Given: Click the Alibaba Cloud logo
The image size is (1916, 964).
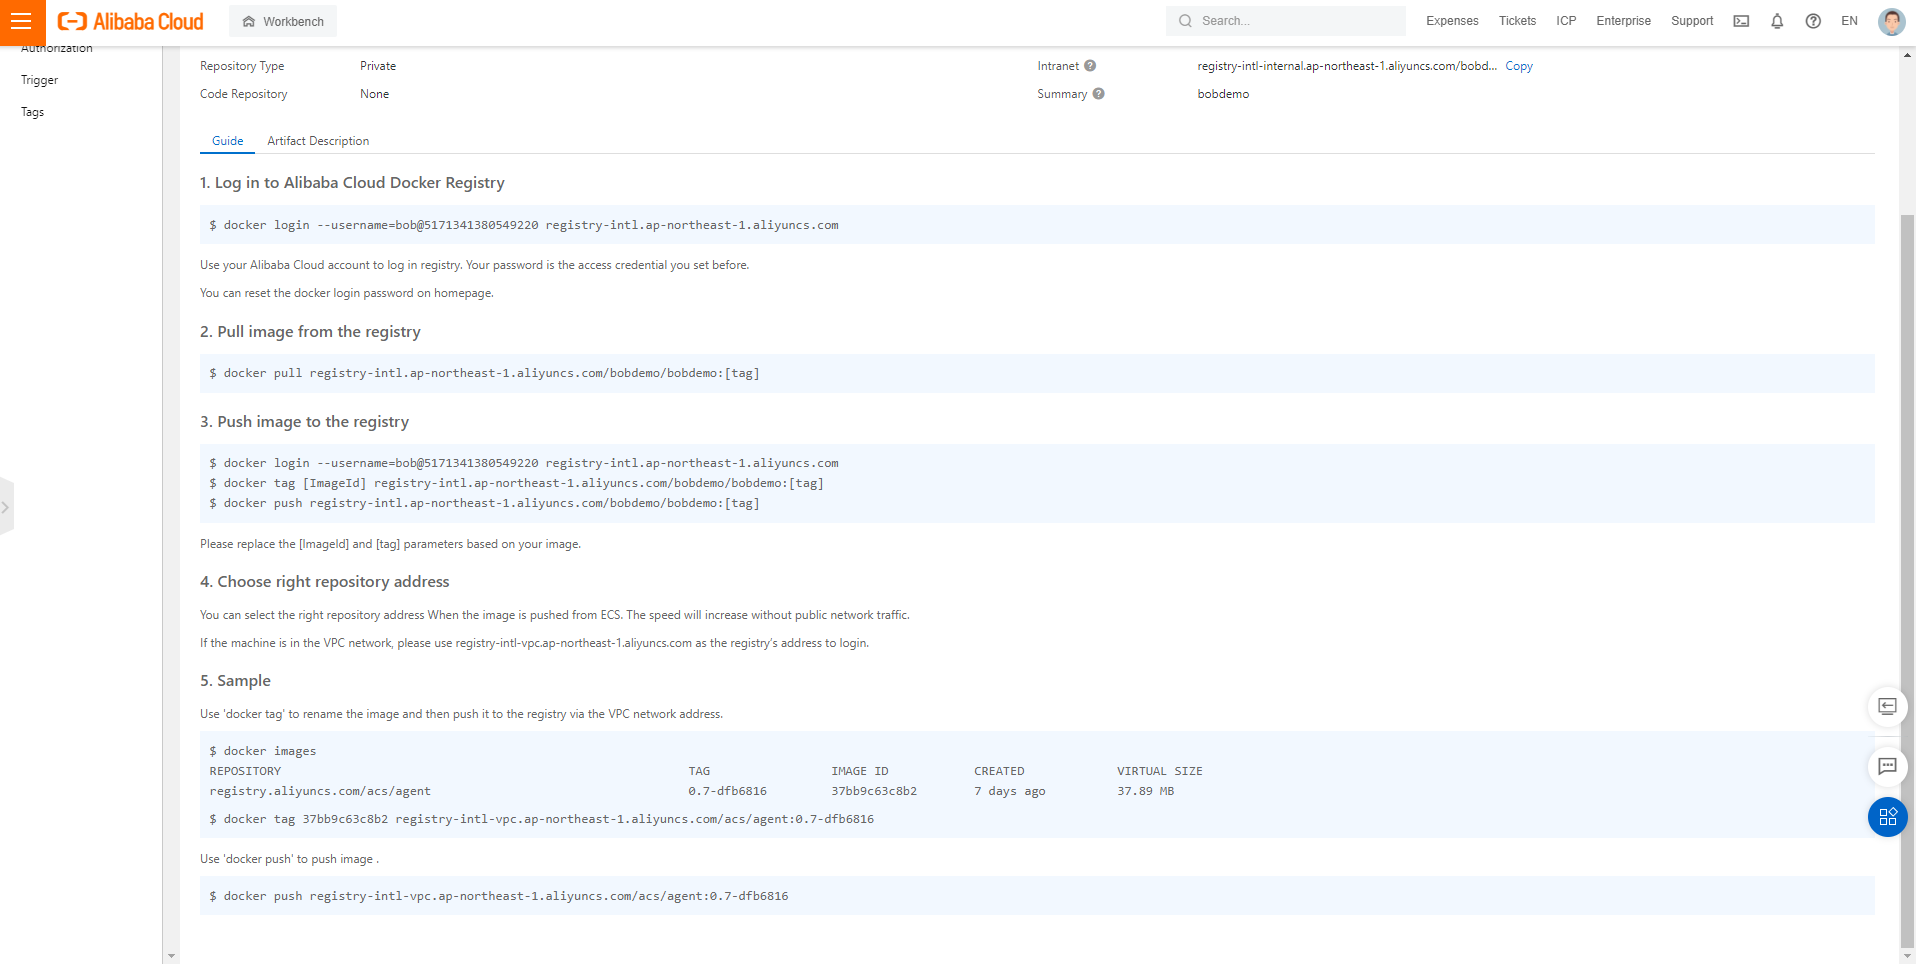Looking at the screenshot, I should pyautogui.click(x=130, y=21).
